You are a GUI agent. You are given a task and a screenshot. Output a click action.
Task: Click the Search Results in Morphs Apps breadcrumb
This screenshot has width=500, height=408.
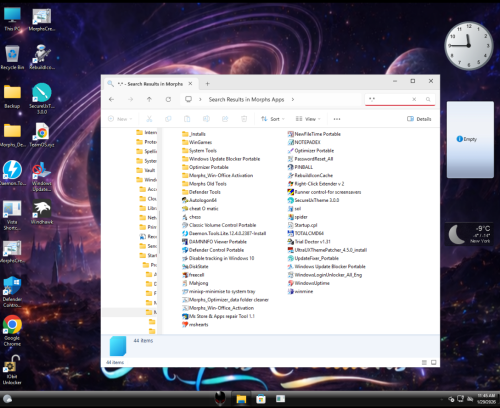[246, 99]
